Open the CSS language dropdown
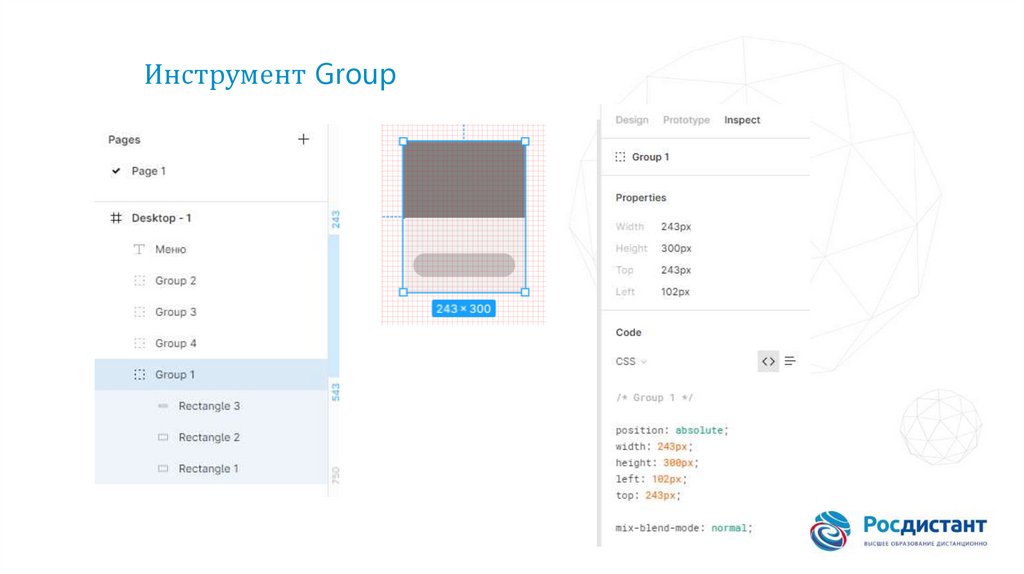Image resolution: width=1024 pixels, height=574 pixels. 631,361
